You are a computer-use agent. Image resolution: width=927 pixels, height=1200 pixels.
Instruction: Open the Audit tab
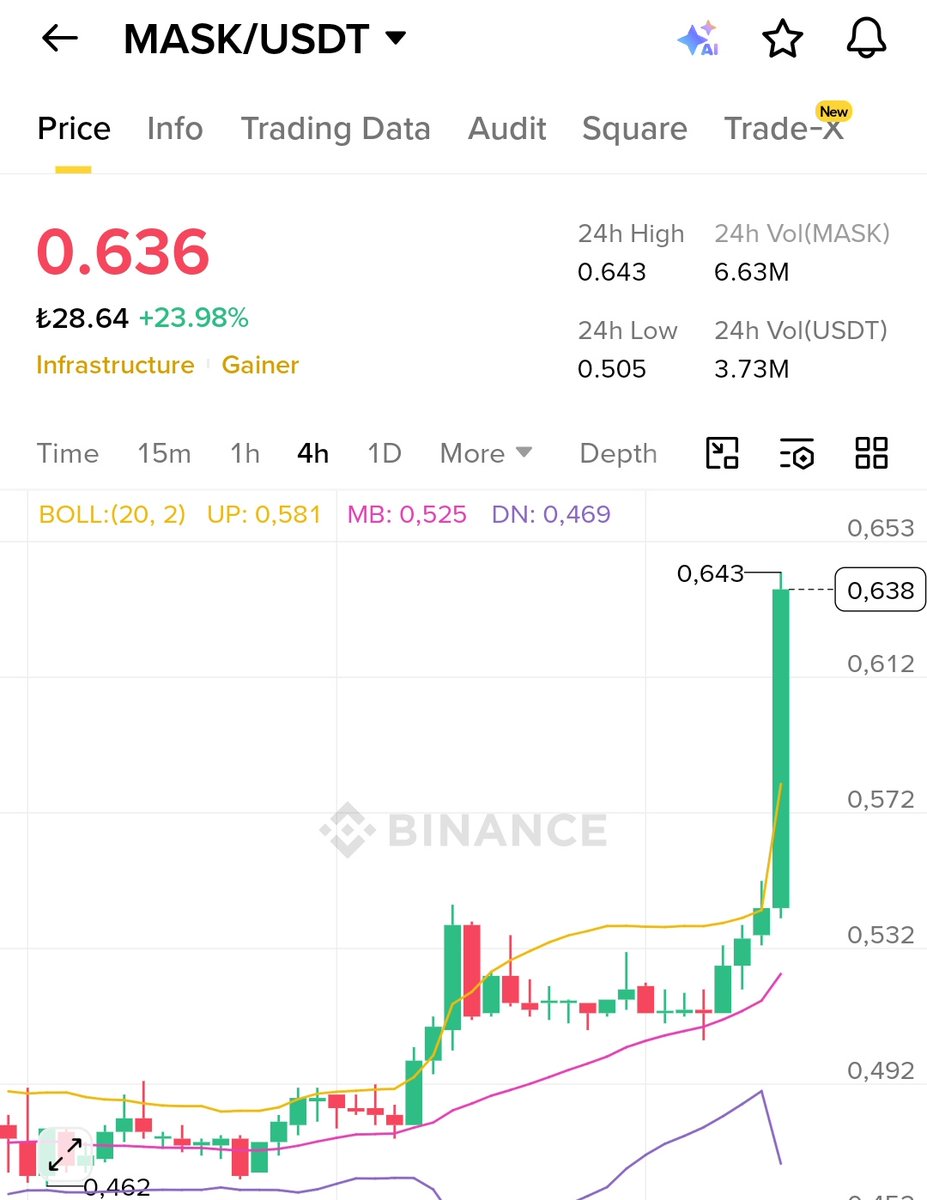pyautogui.click(x=507, y=129)
